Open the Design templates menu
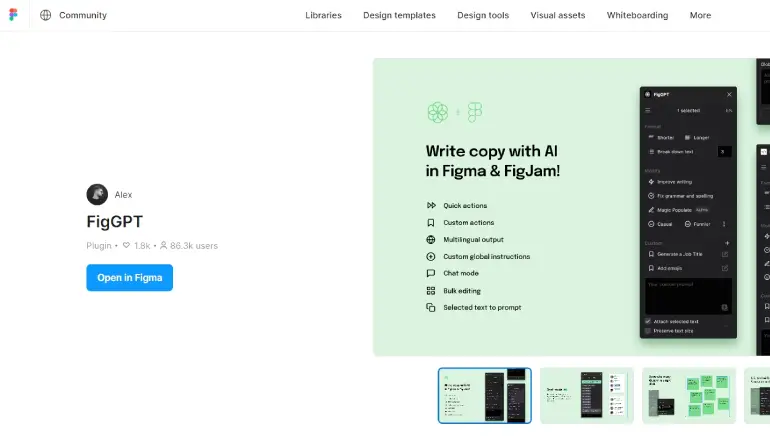 [x=399, y=15]
